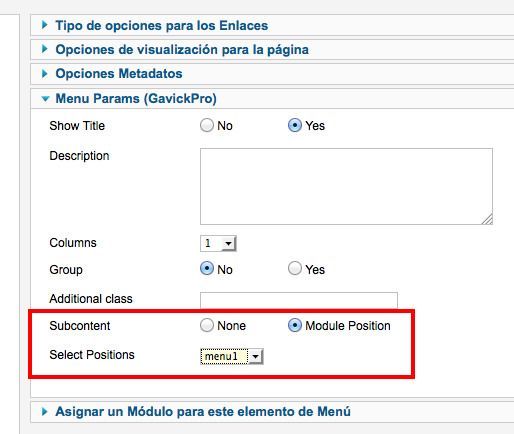Choose Yes for Group option
This screenshot has height=434, width=514.
pyautogui.click(x=295, y=268)
